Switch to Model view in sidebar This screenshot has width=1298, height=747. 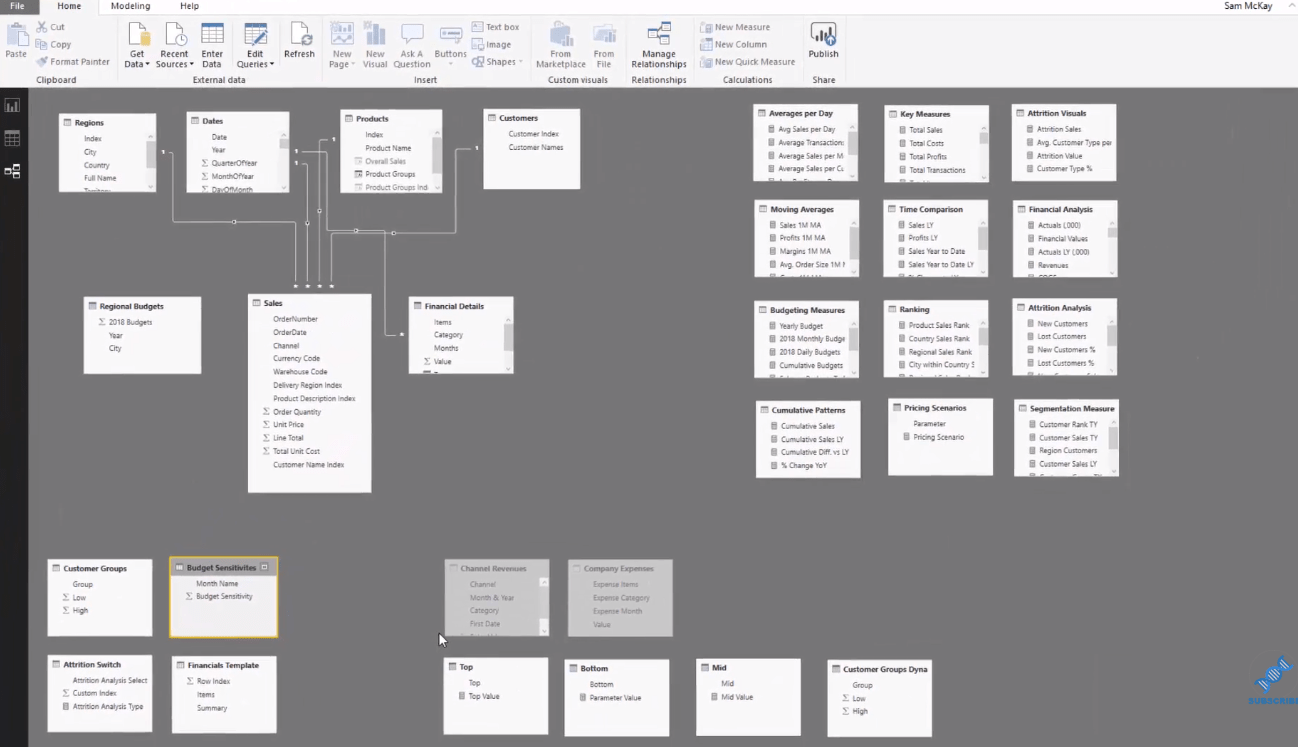pyautogui.click(x=12, y=171)
